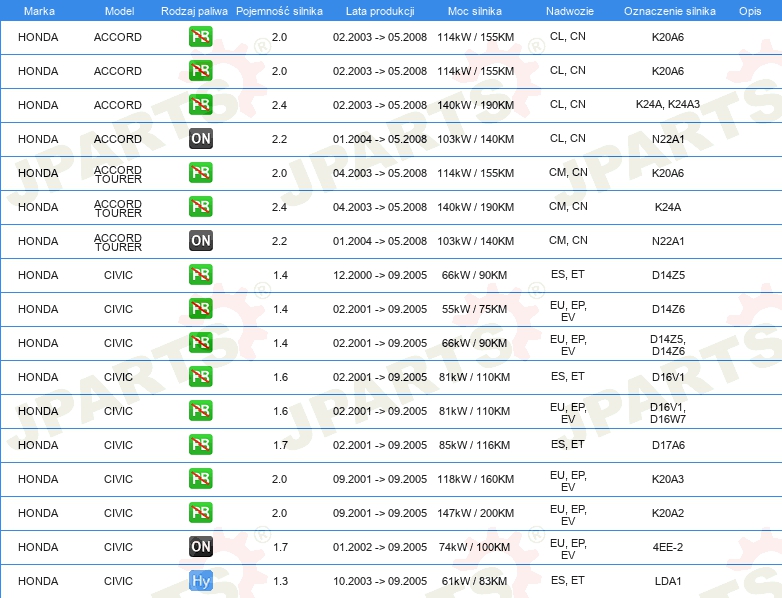Screen dimensions: 782x598
Task: Select engine code K20A3
Action: (x=668, y=479)
